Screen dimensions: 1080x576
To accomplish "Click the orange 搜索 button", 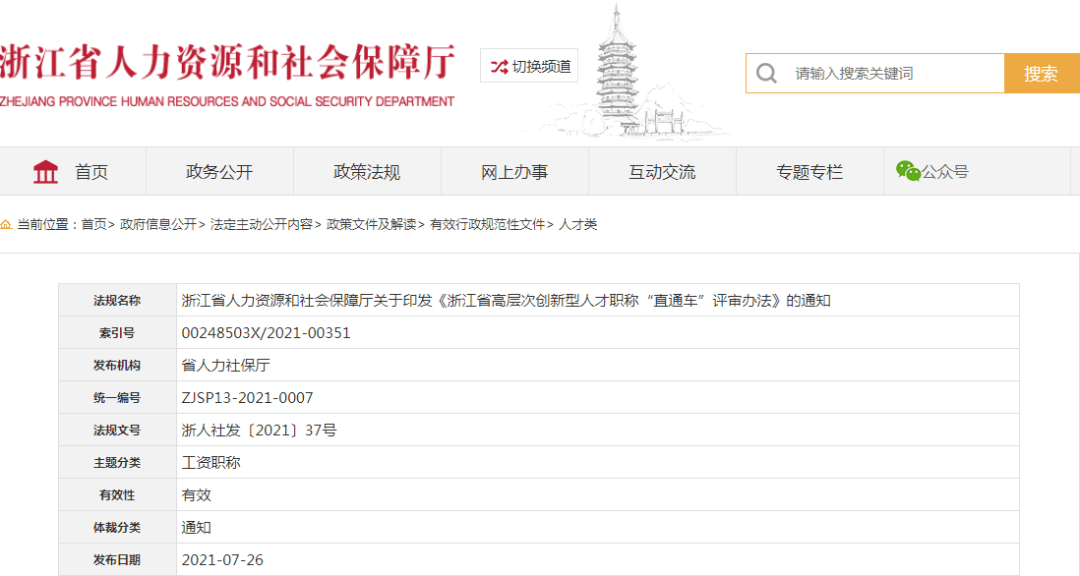I will point(1041,73).
